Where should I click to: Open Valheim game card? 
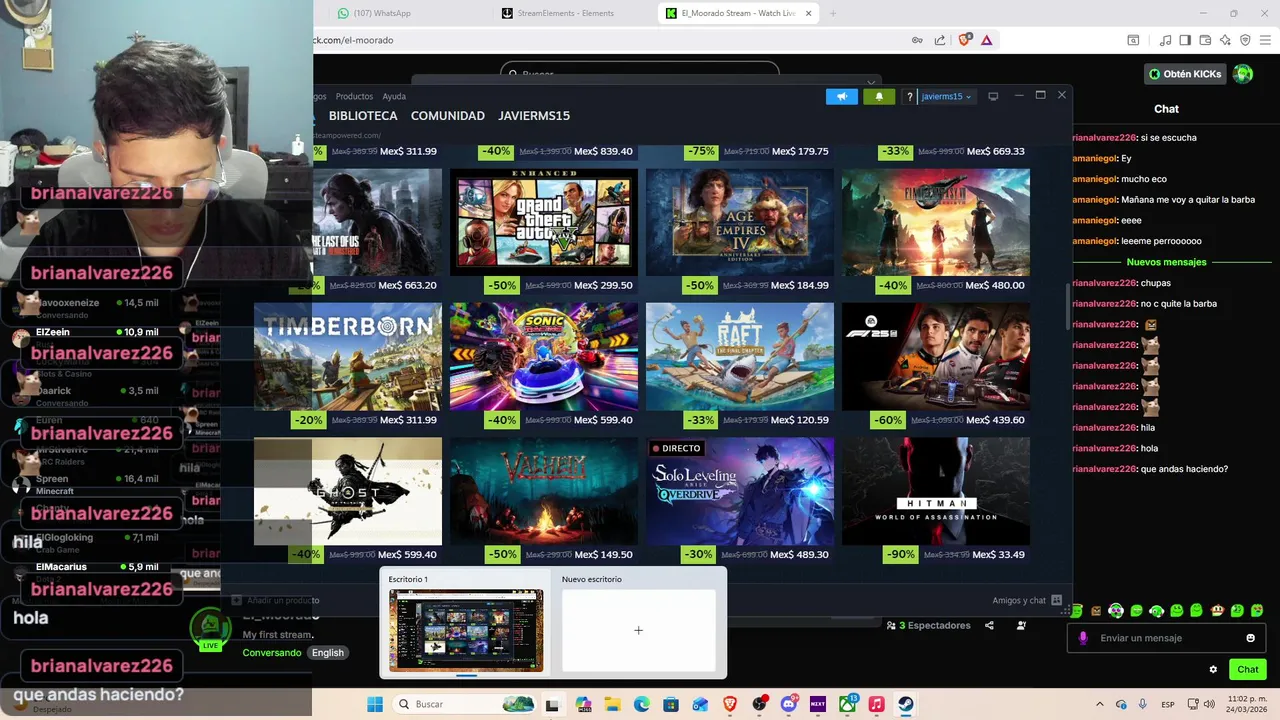point(544,491)
